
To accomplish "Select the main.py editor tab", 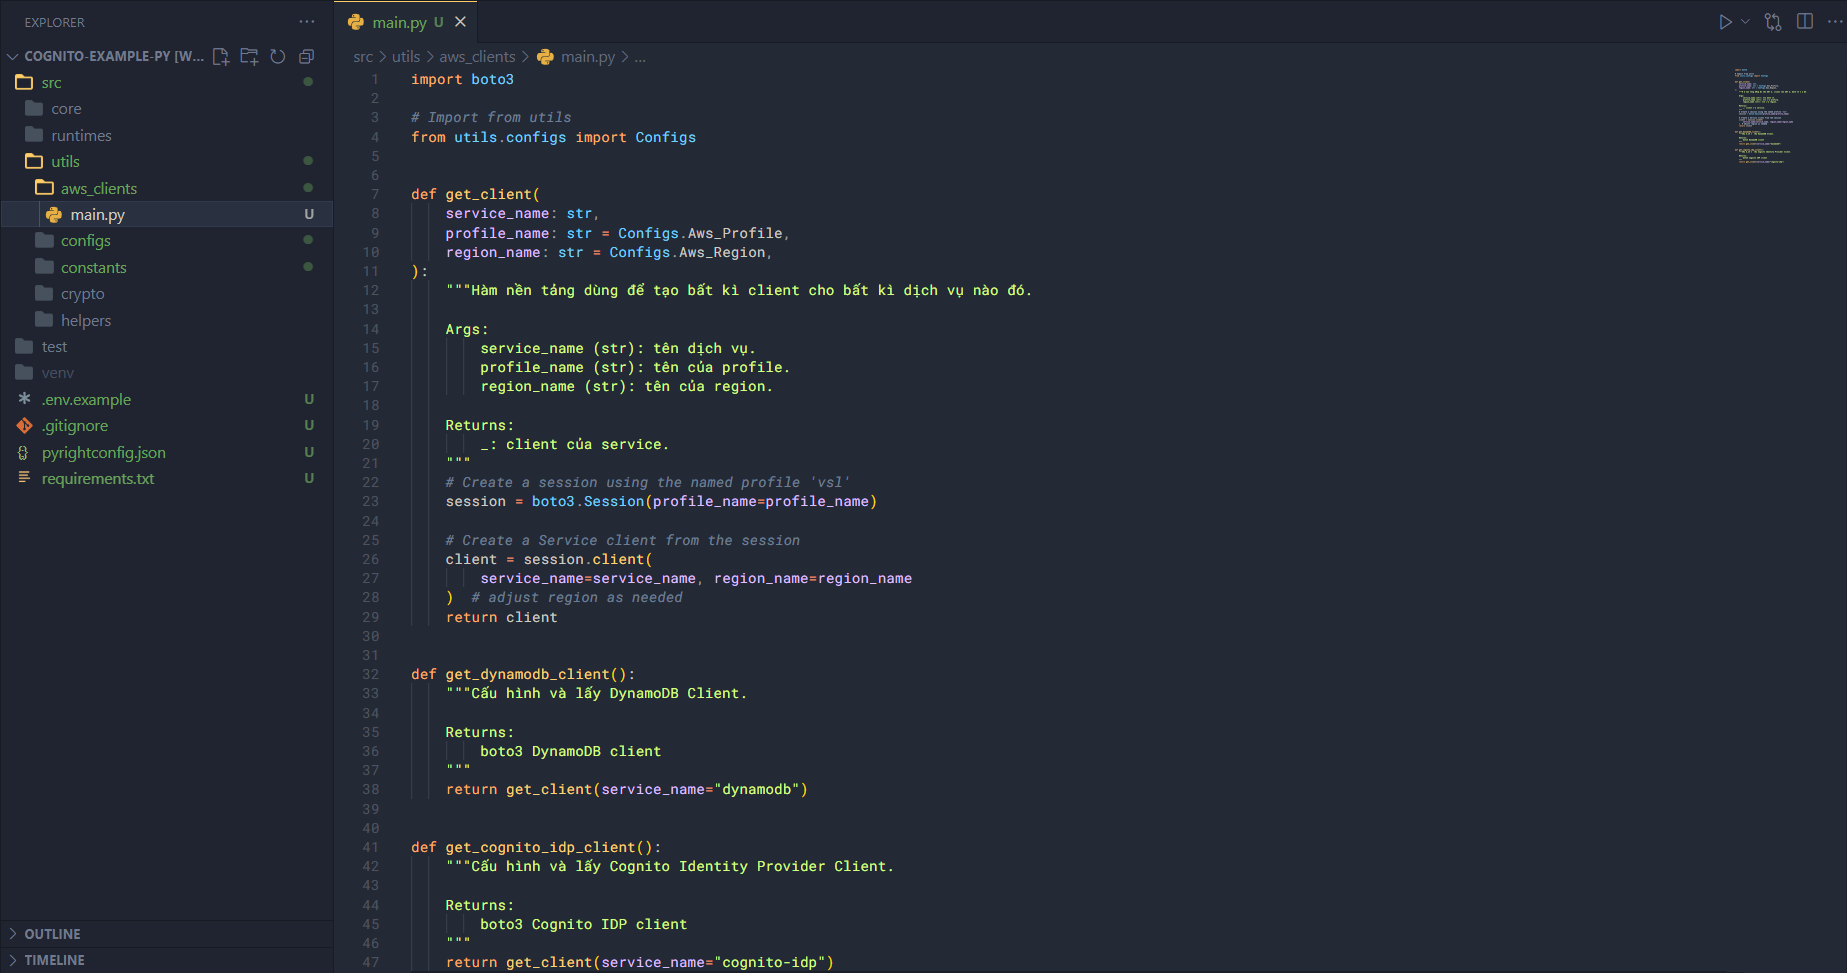I will coord(399,22).
